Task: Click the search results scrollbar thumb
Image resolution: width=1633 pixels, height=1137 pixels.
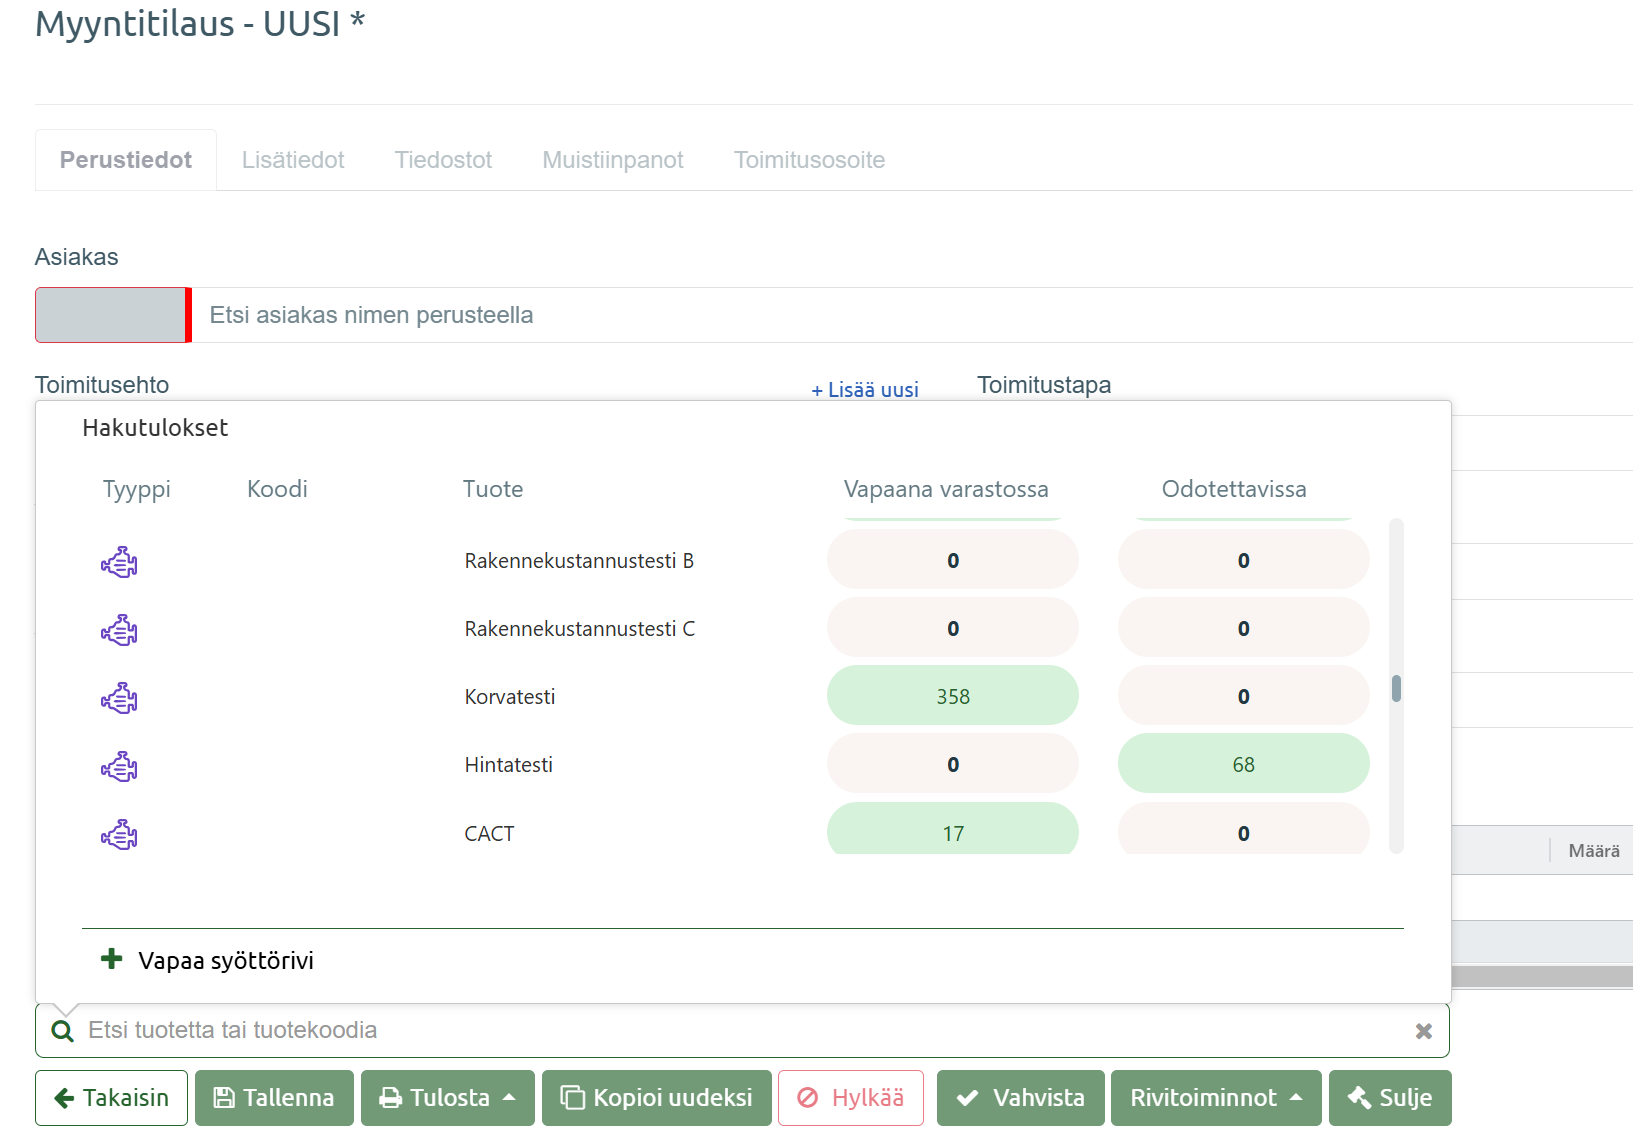Action: click(x=1396, y=688)
